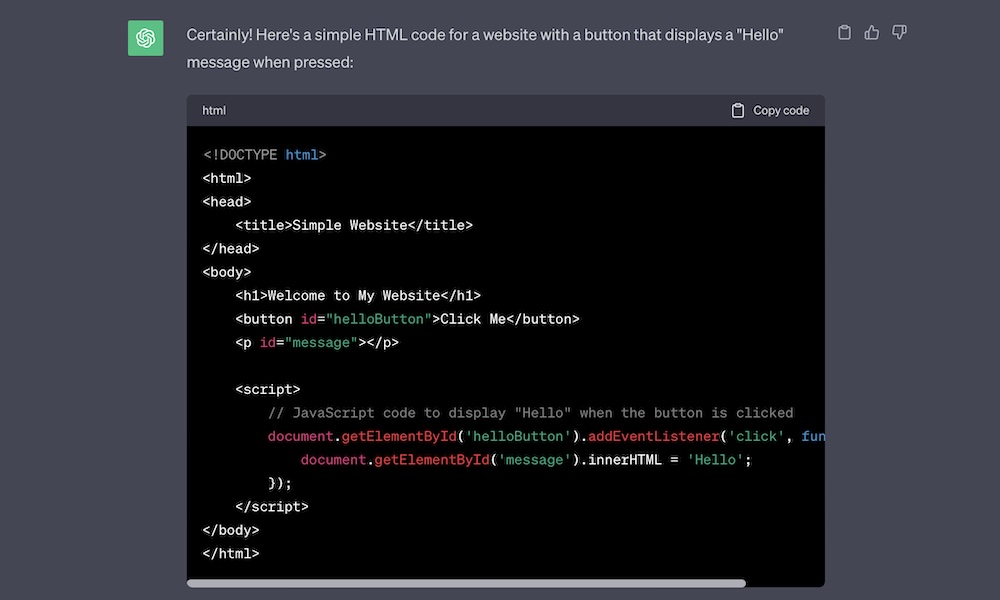
Task: Click the Copy code button
Action: point(770,110)
